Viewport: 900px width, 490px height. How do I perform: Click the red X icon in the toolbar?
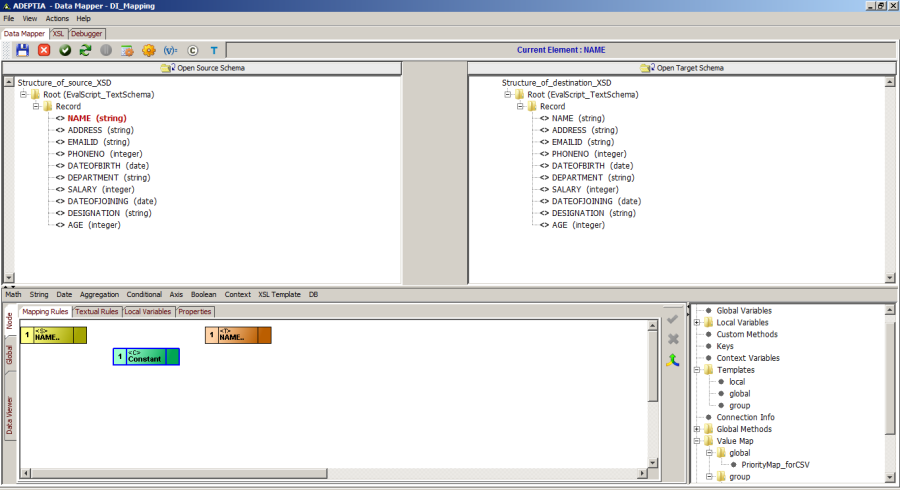click(44, 50)
